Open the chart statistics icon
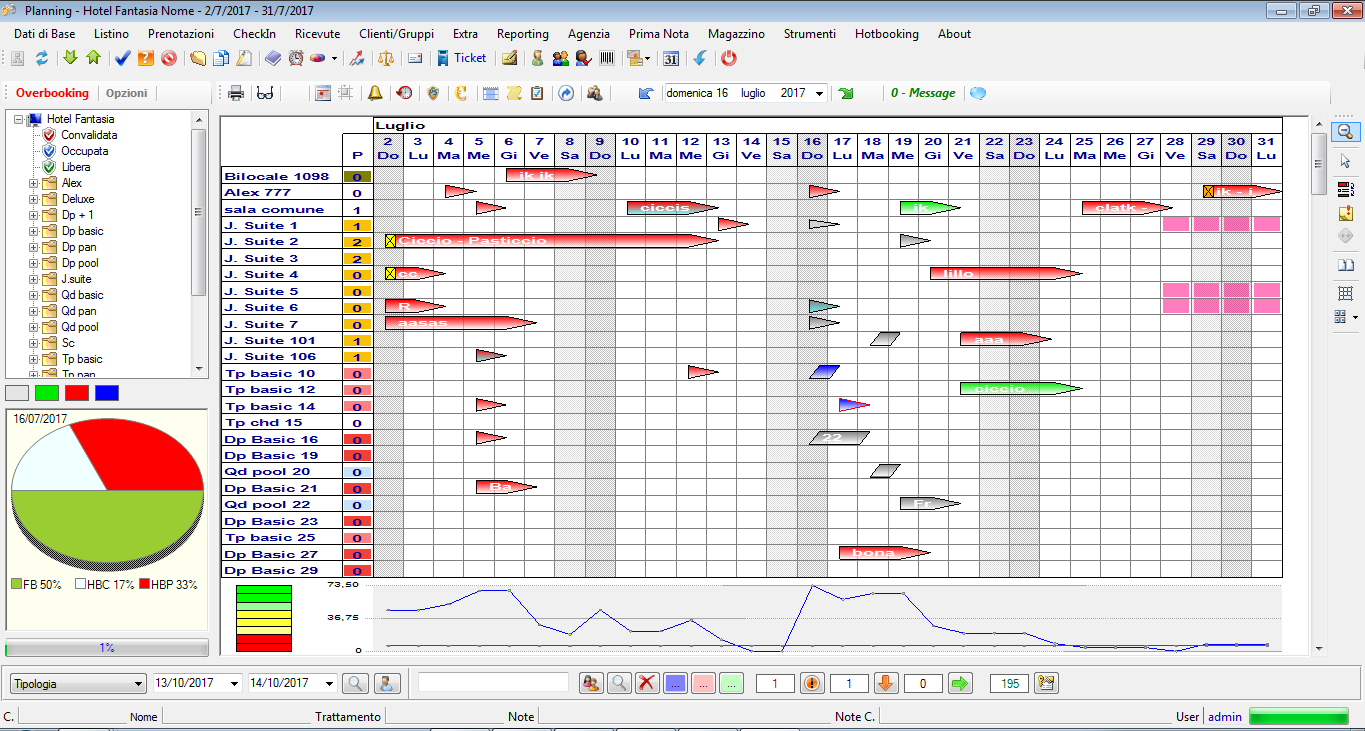Screen dimensions: 1365x731 pos(355,58)
